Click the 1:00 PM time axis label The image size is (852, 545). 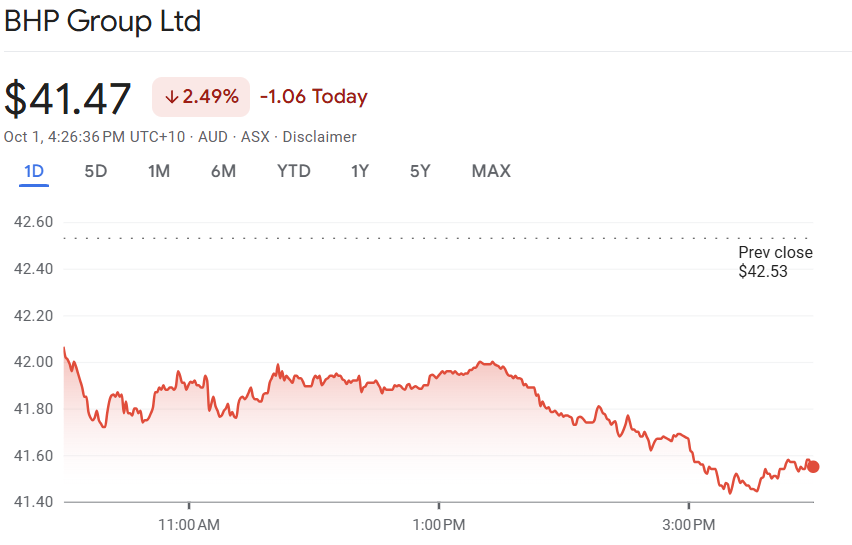439,524
